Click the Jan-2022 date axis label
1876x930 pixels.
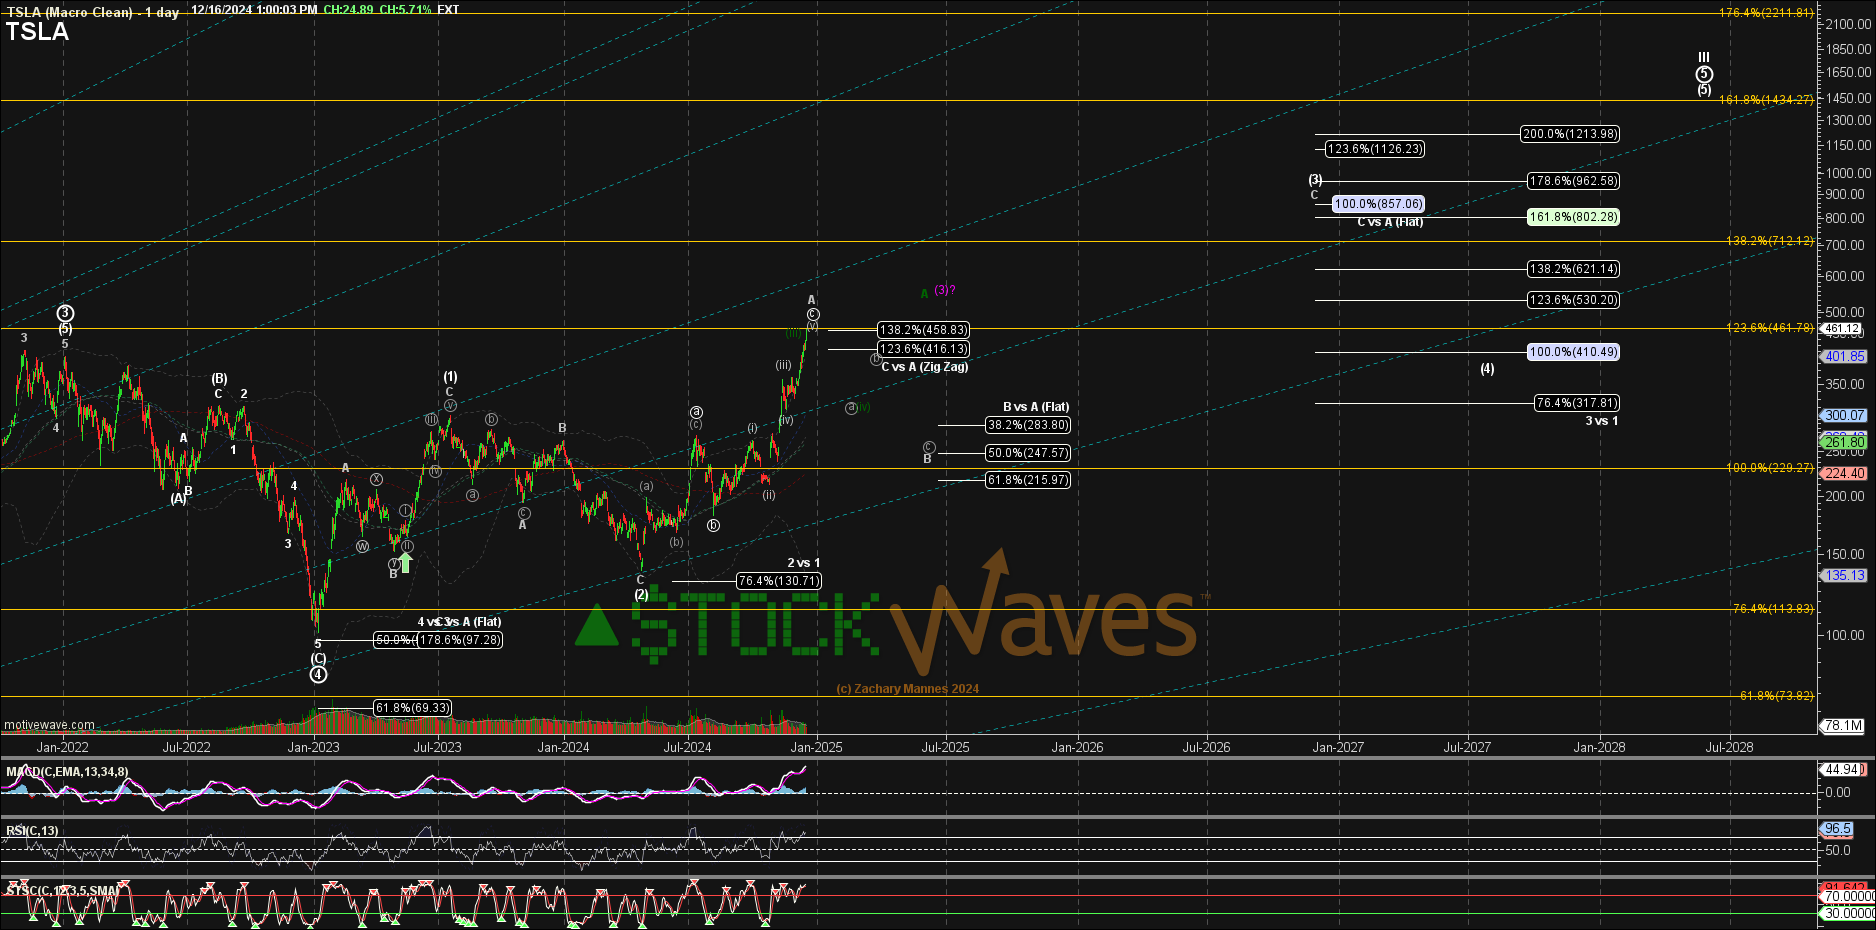[x=62, y=747]
